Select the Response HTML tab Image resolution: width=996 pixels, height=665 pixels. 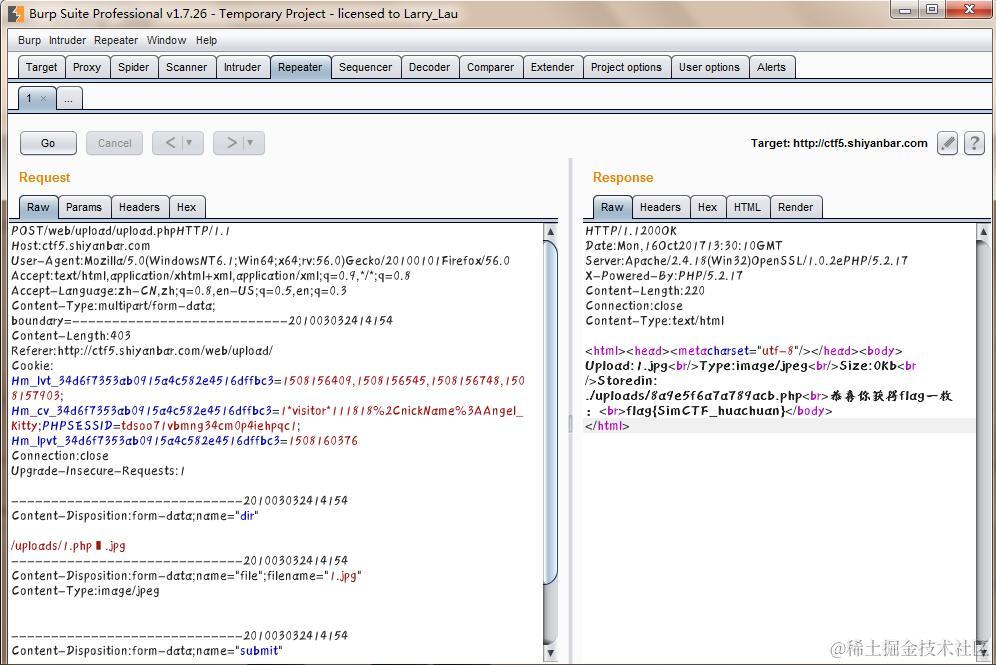[748, 207]
